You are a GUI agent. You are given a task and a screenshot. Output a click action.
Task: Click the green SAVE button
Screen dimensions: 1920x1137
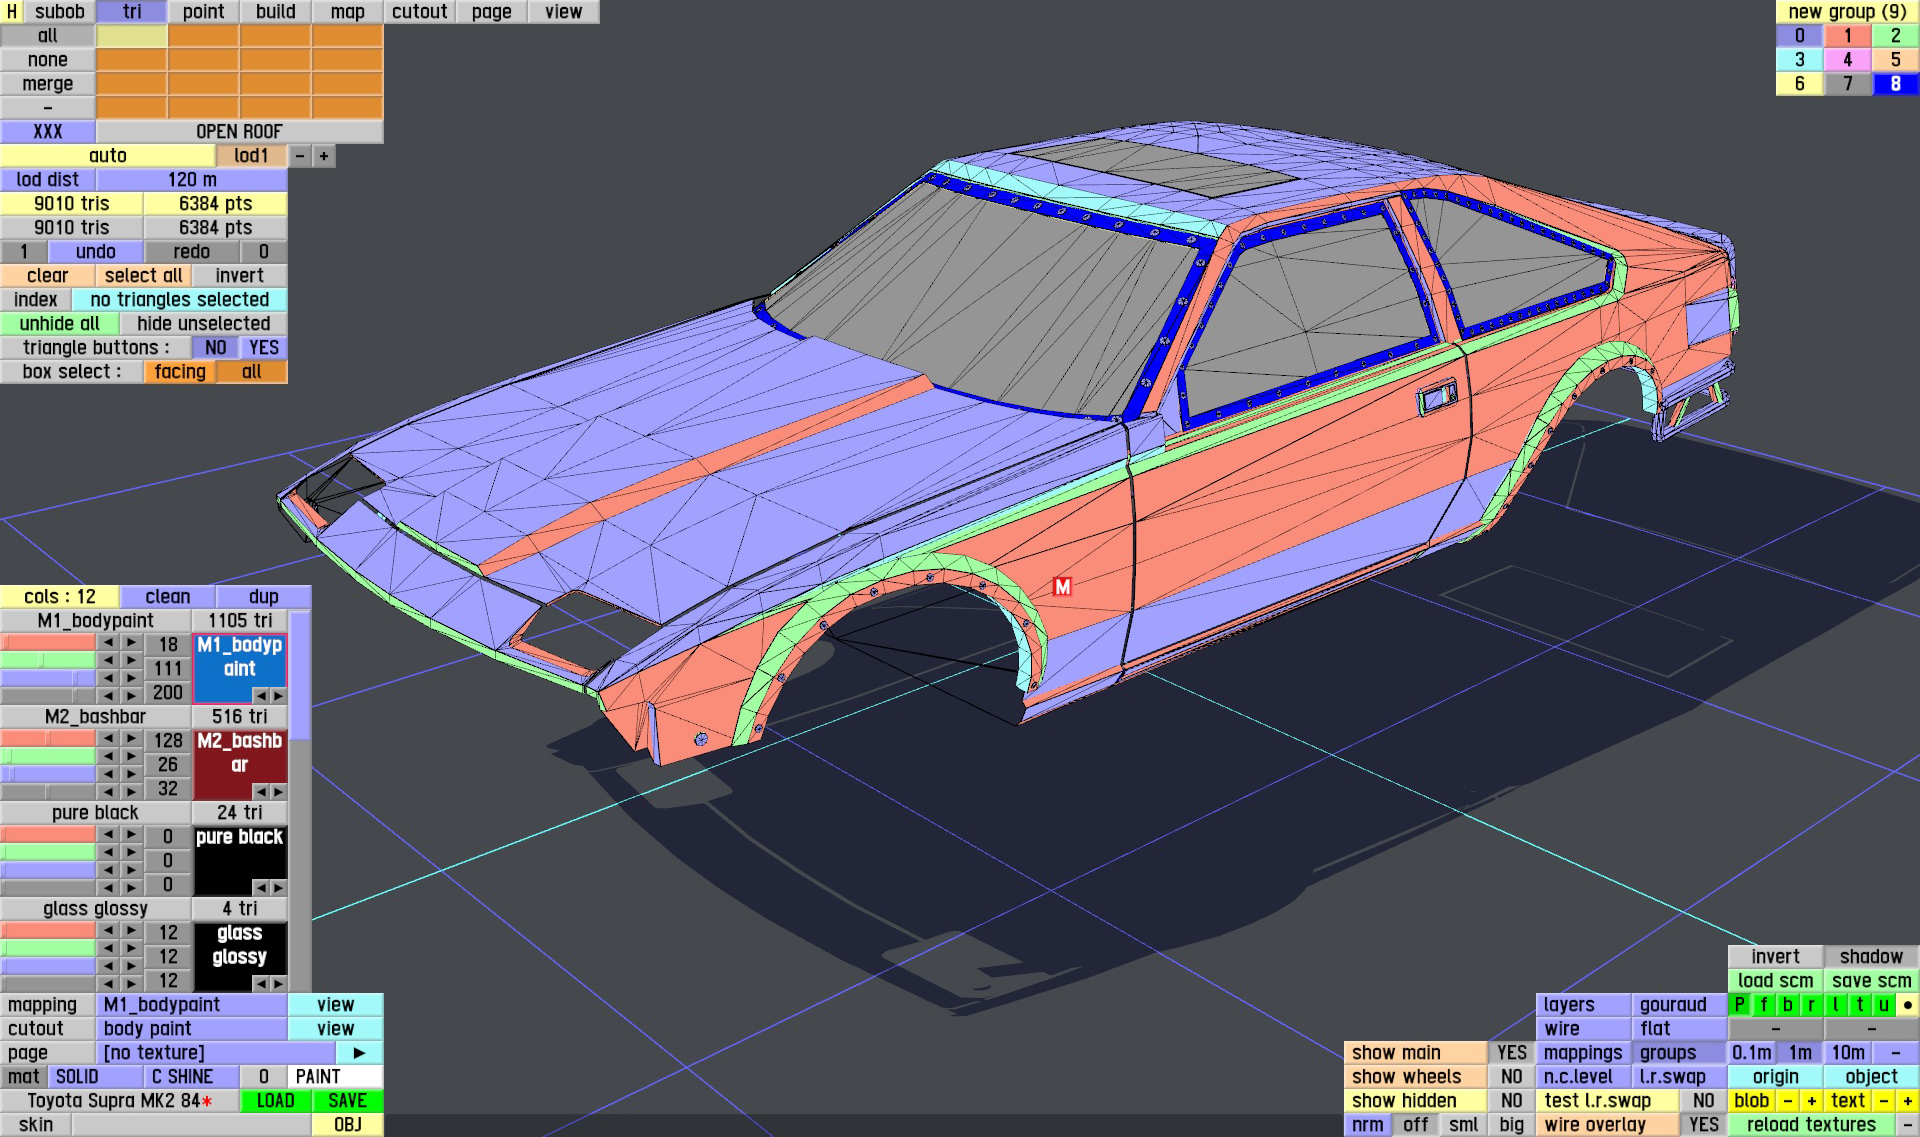[x=347, y=1101]
